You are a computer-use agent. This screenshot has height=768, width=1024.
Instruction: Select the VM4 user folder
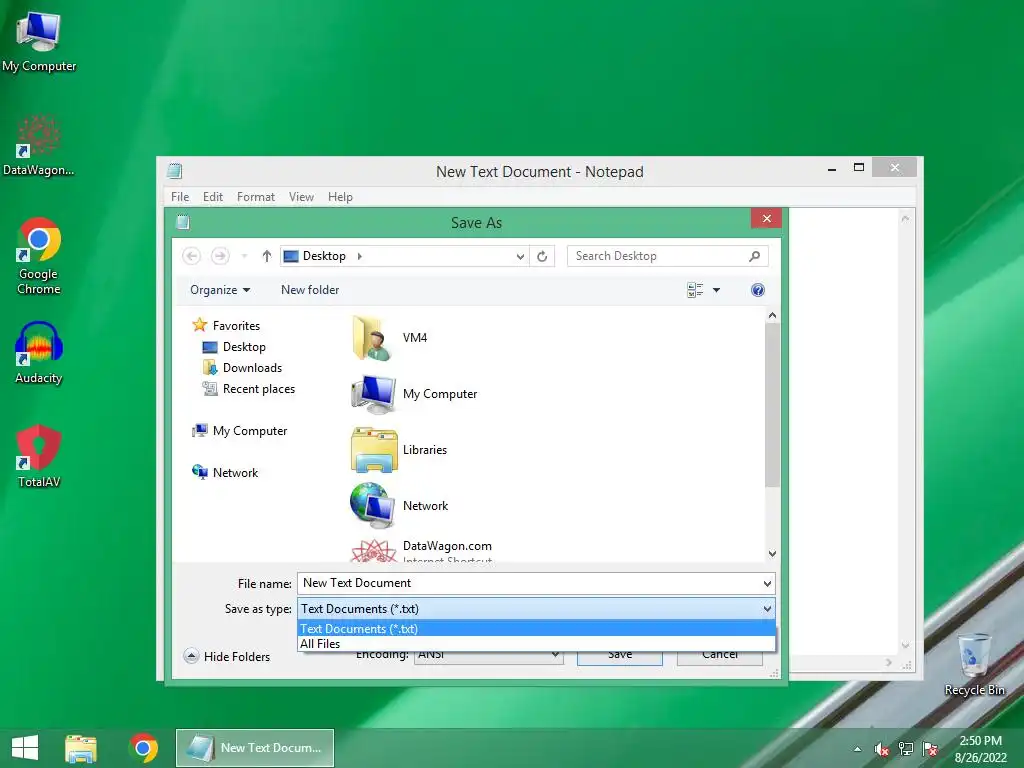(x=391, y=338)
